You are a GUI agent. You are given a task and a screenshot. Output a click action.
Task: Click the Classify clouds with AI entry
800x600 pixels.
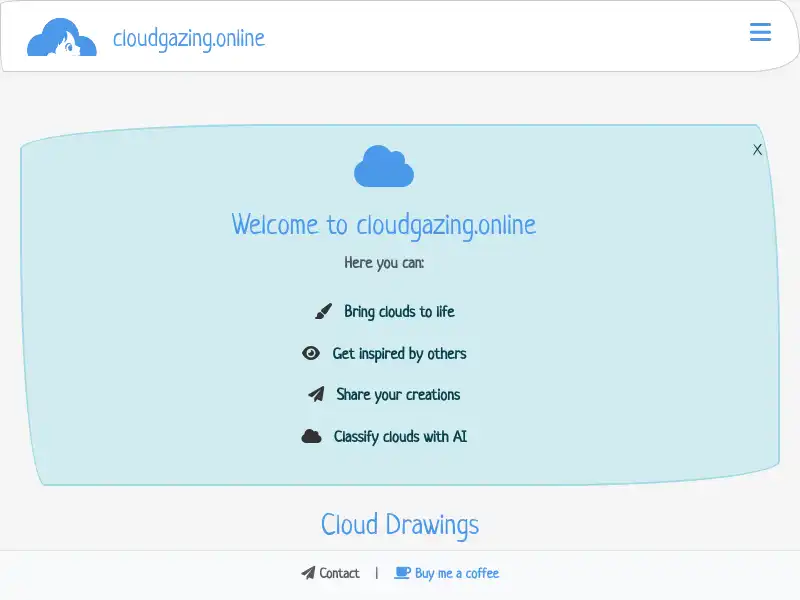pyautogui.click(x=399, y=435)
